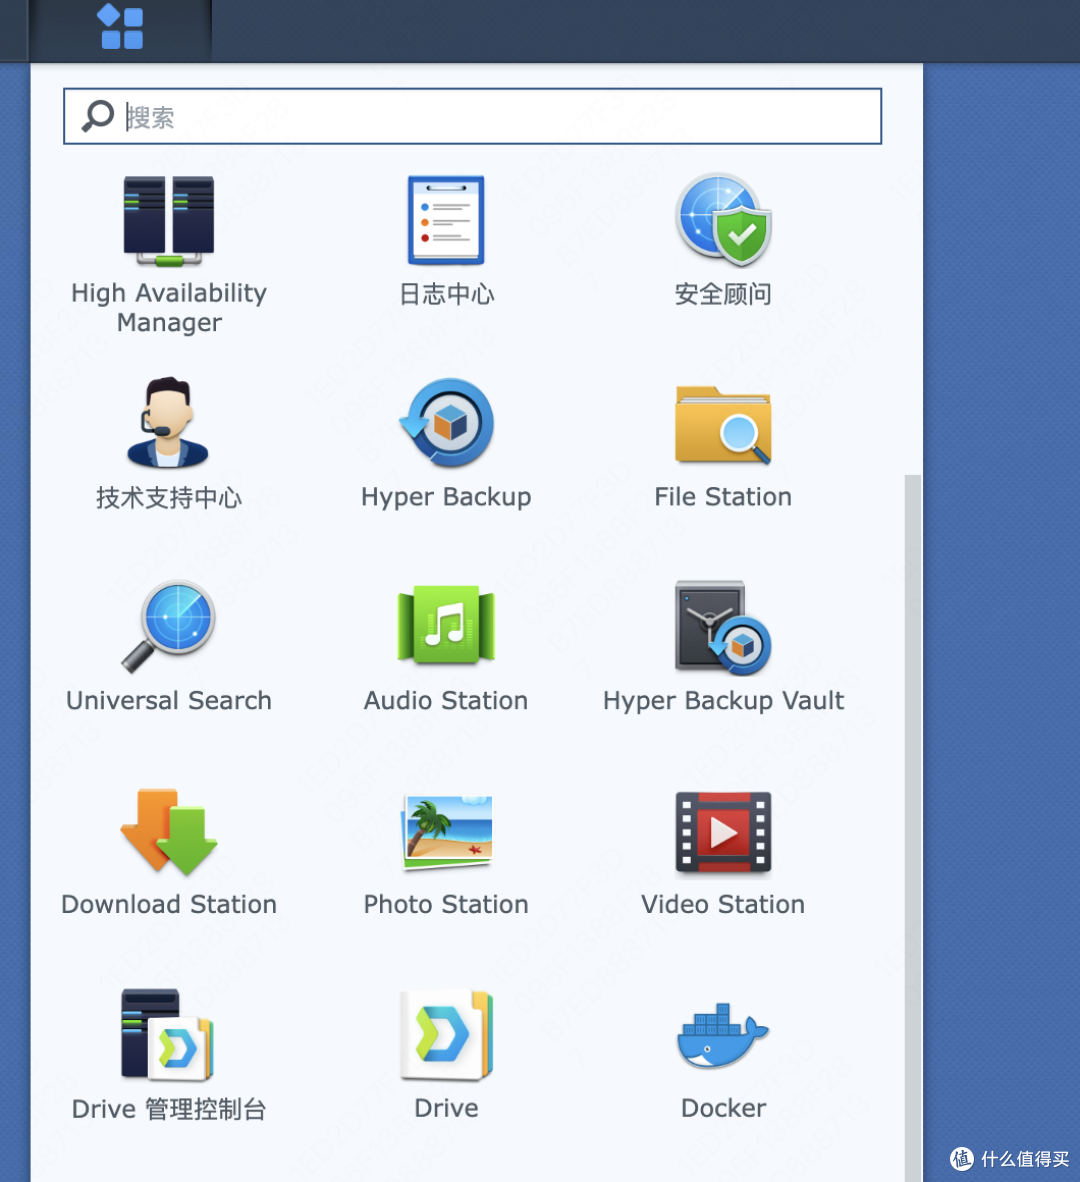Image resolution: width=1080 pixels, height=1182 pixels.
Task: Click the Audio Station label
Action: click(446, 700)
